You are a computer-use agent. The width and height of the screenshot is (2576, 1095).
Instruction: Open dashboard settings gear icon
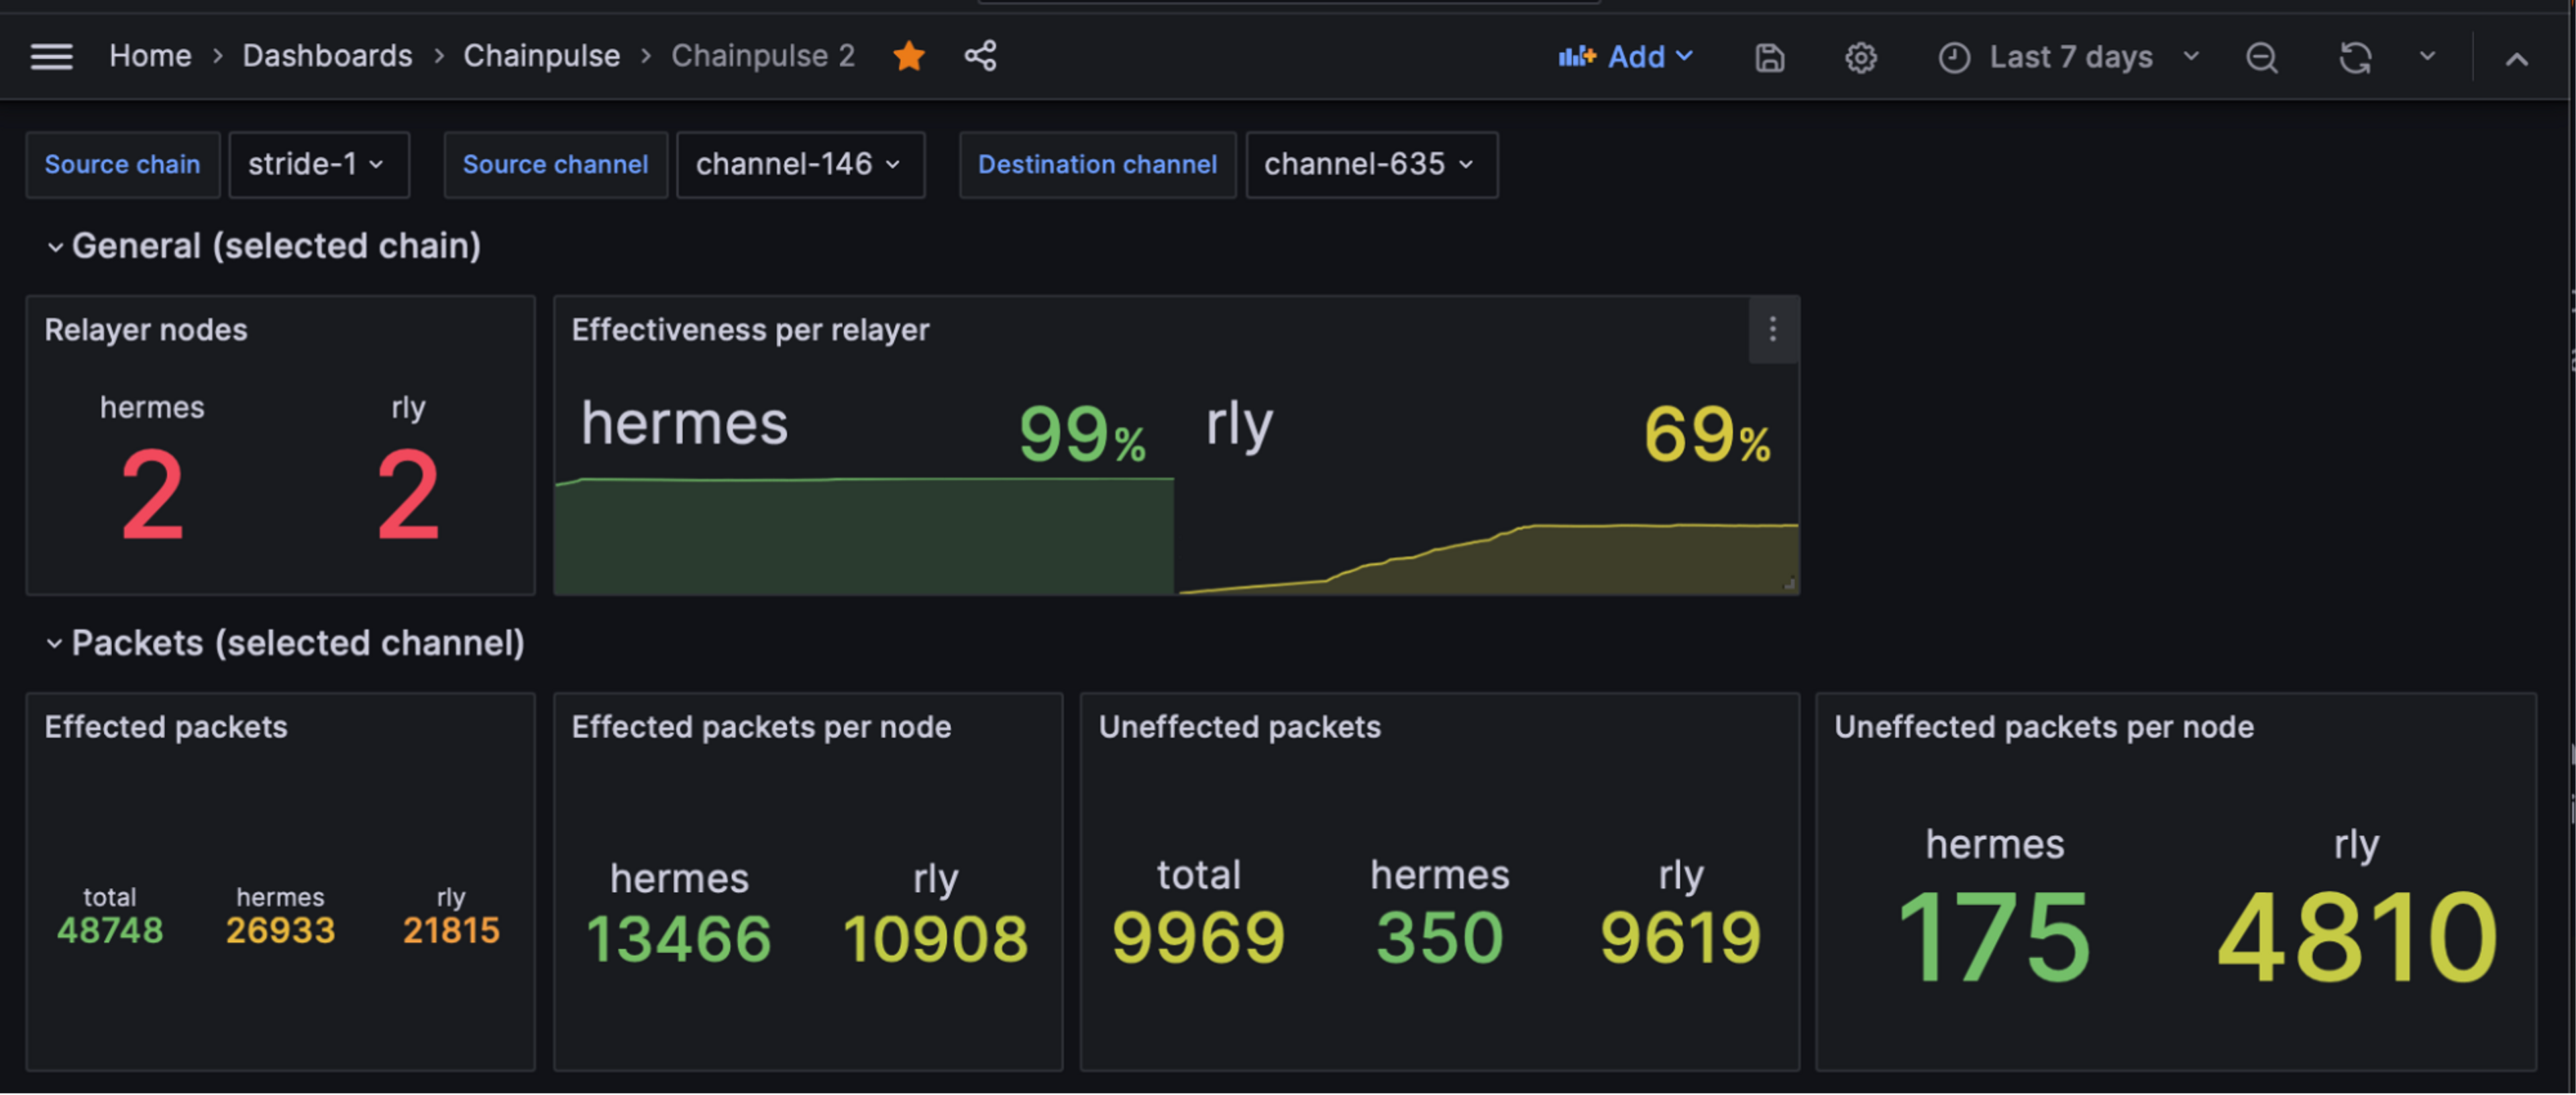pyautogui.click(x=1860, y=58)
